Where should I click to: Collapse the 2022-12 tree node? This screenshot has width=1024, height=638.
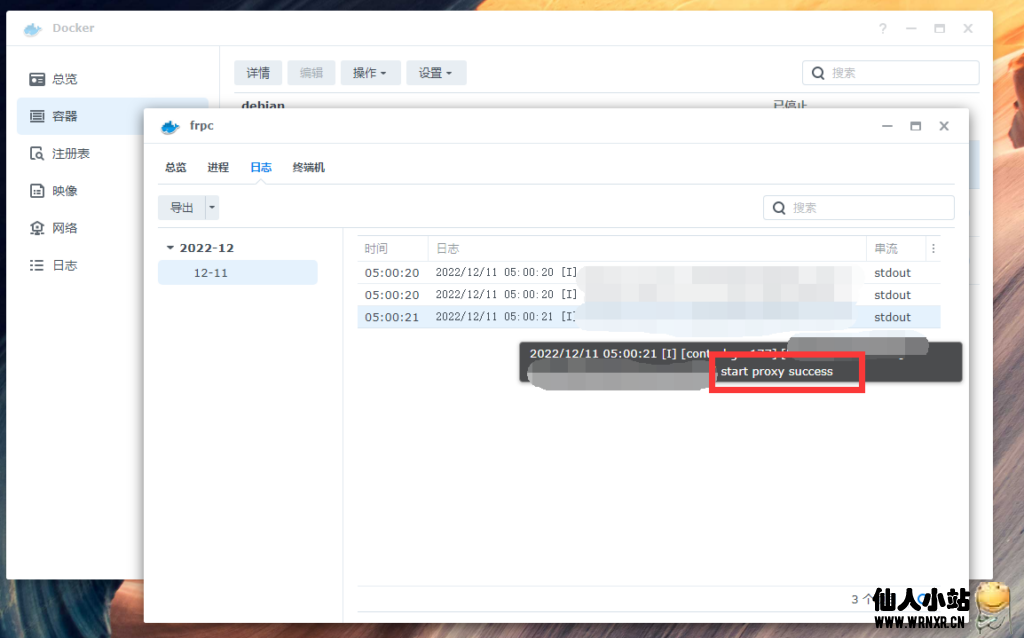pos(170,248)
